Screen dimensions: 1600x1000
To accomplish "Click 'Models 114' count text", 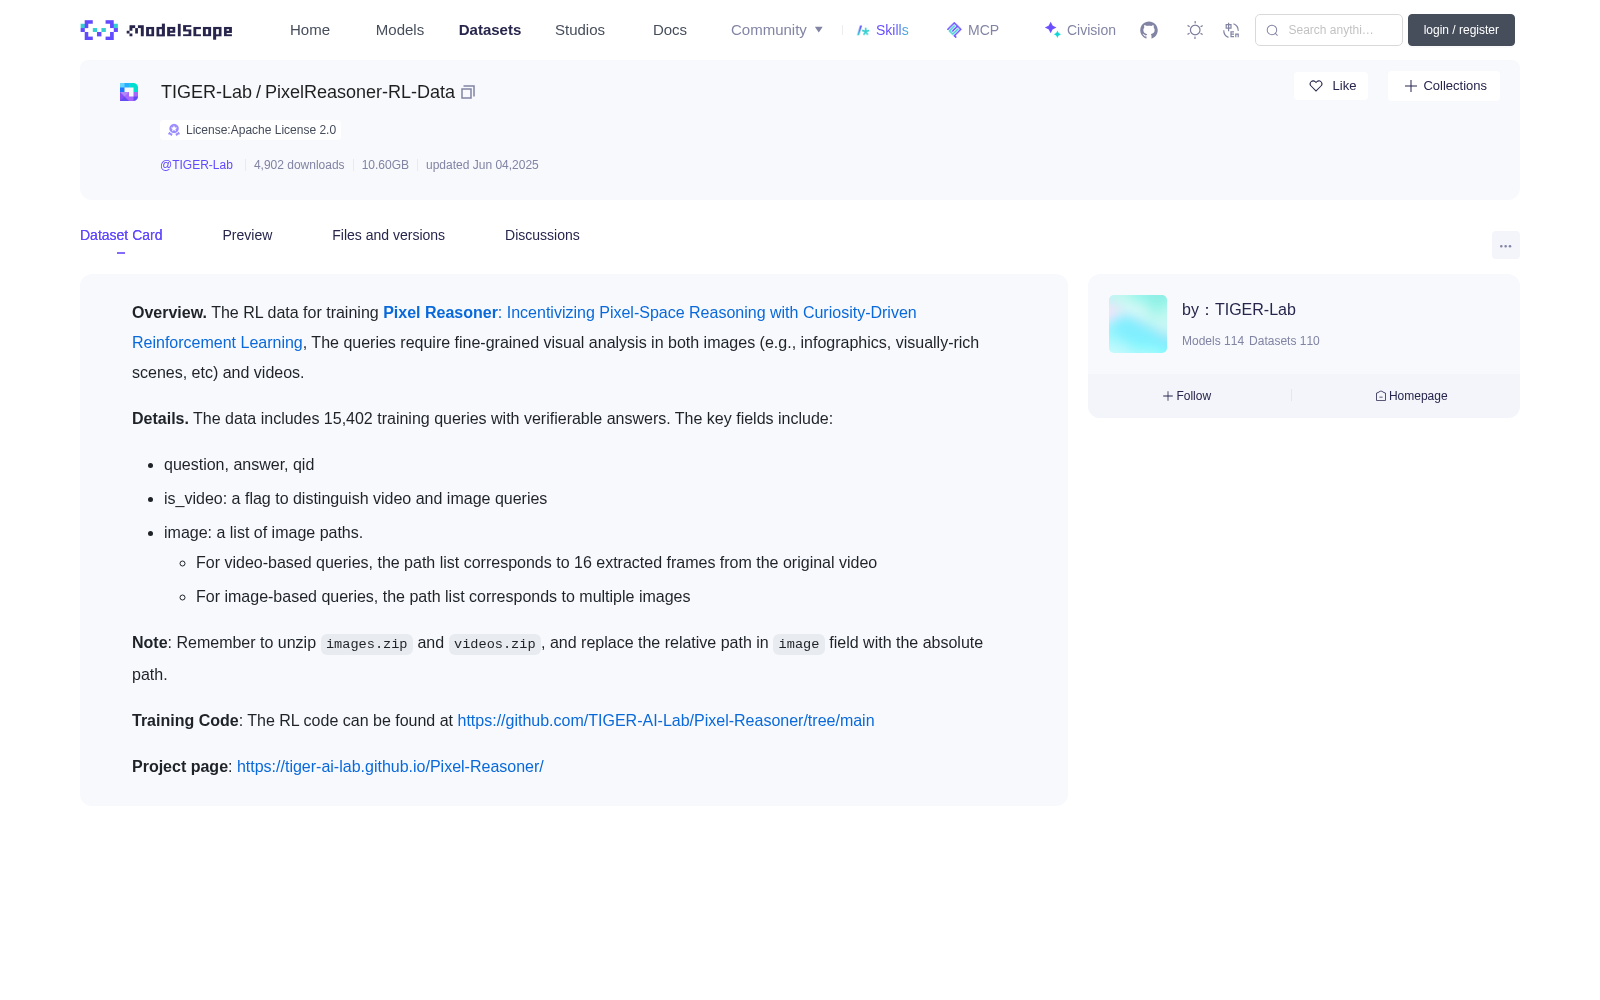I will pyautogui.click(x=1213, y=341).
